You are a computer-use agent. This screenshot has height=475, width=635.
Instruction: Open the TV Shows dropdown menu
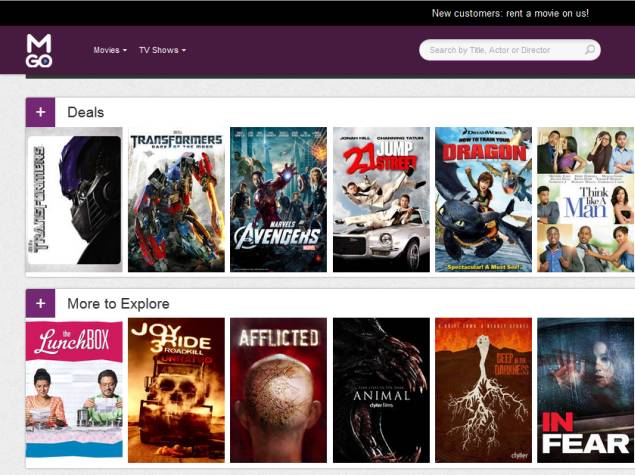pyautogui.click(x=162, y=50)
